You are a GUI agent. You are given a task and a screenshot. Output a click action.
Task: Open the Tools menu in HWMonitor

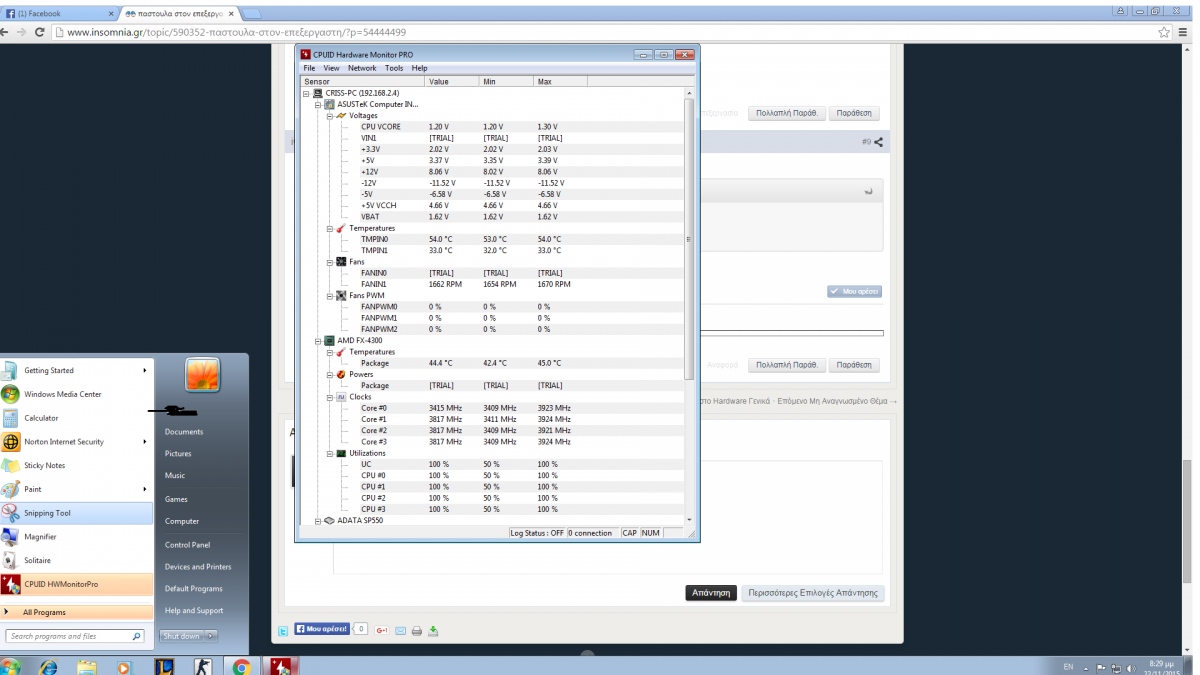(x=394, y=68)
